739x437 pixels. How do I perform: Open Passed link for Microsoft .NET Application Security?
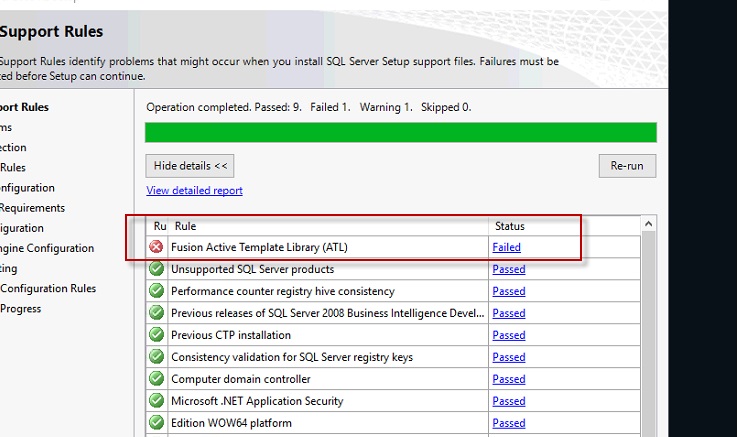click(x=509, y=401)
